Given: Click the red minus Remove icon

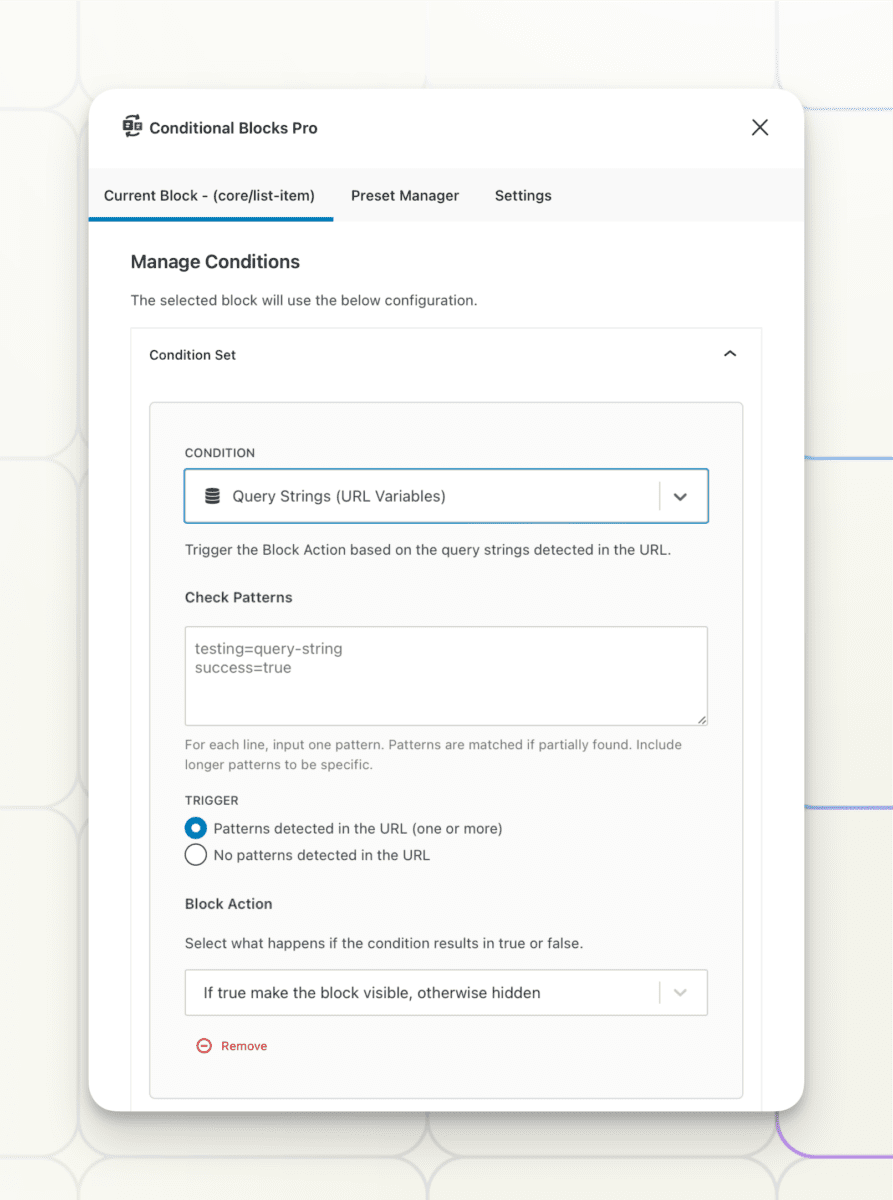Looking at the screenshot, I should click(x=204, y=1046).
